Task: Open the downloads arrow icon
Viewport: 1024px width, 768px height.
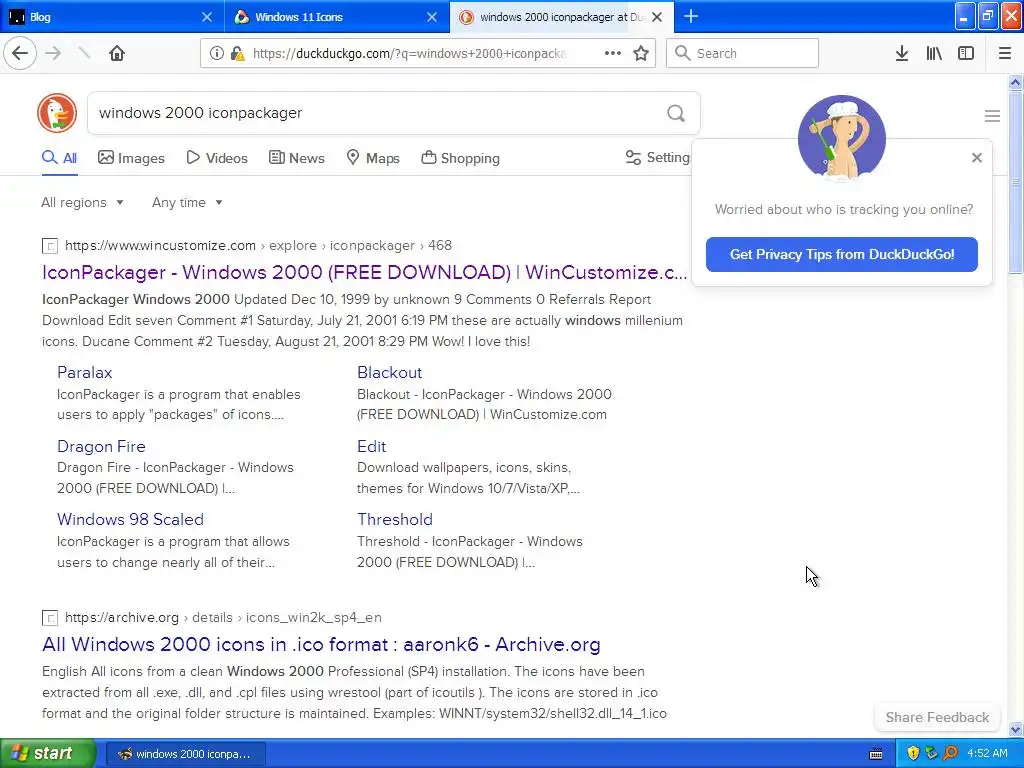Action: [x=902, y=53]
